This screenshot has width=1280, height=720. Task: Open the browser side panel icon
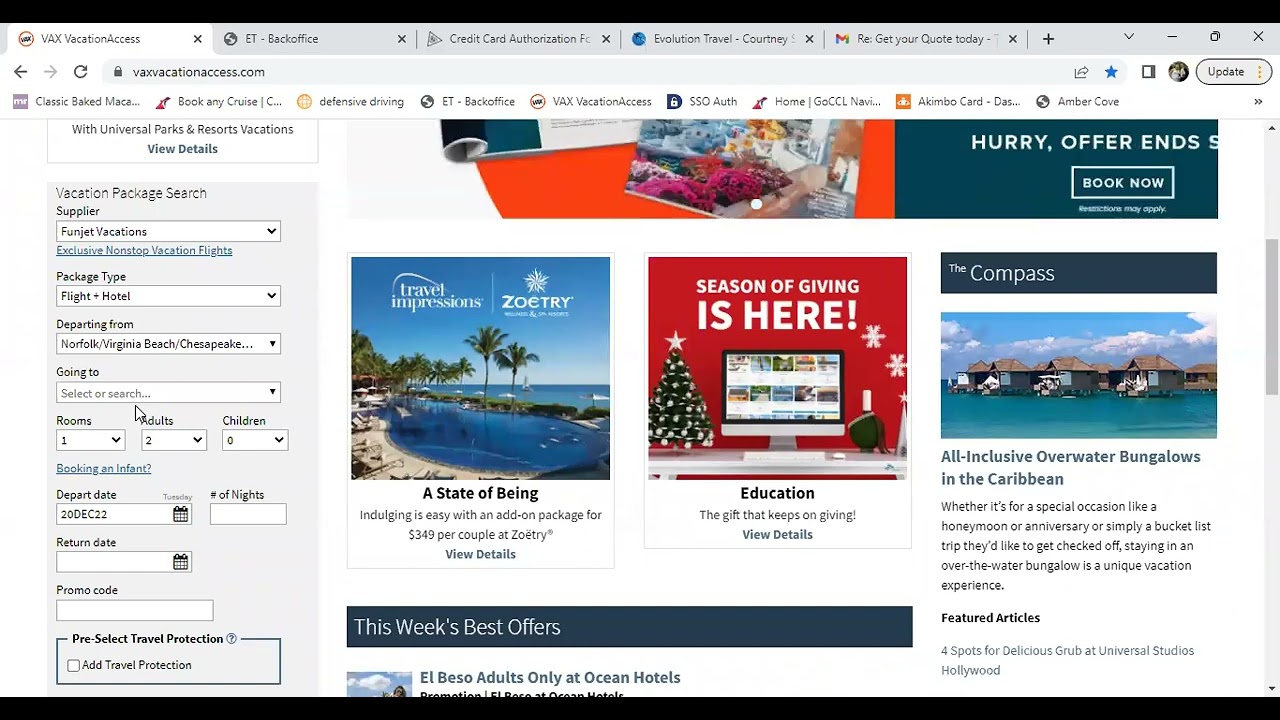click(1149, 72)
